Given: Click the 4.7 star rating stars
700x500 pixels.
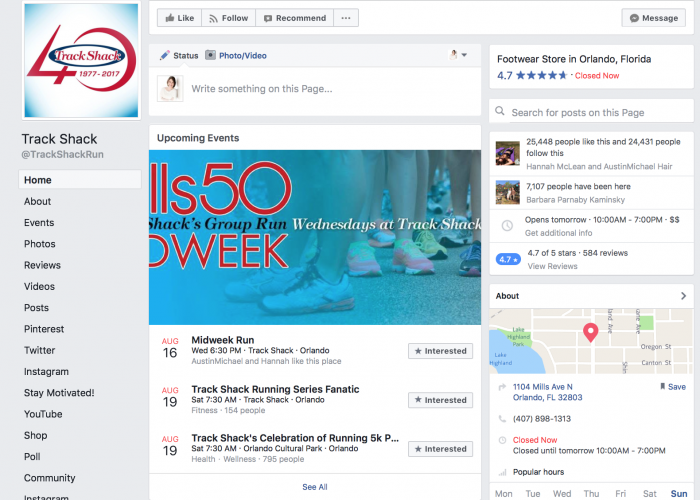Looking at the screenshot, I should point(541,75).
